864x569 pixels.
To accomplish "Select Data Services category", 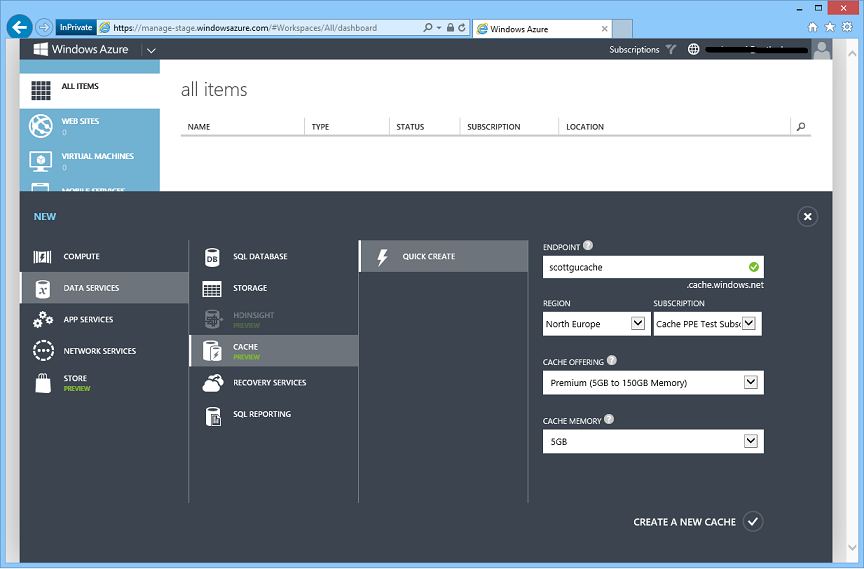I will tap(104, 288).
